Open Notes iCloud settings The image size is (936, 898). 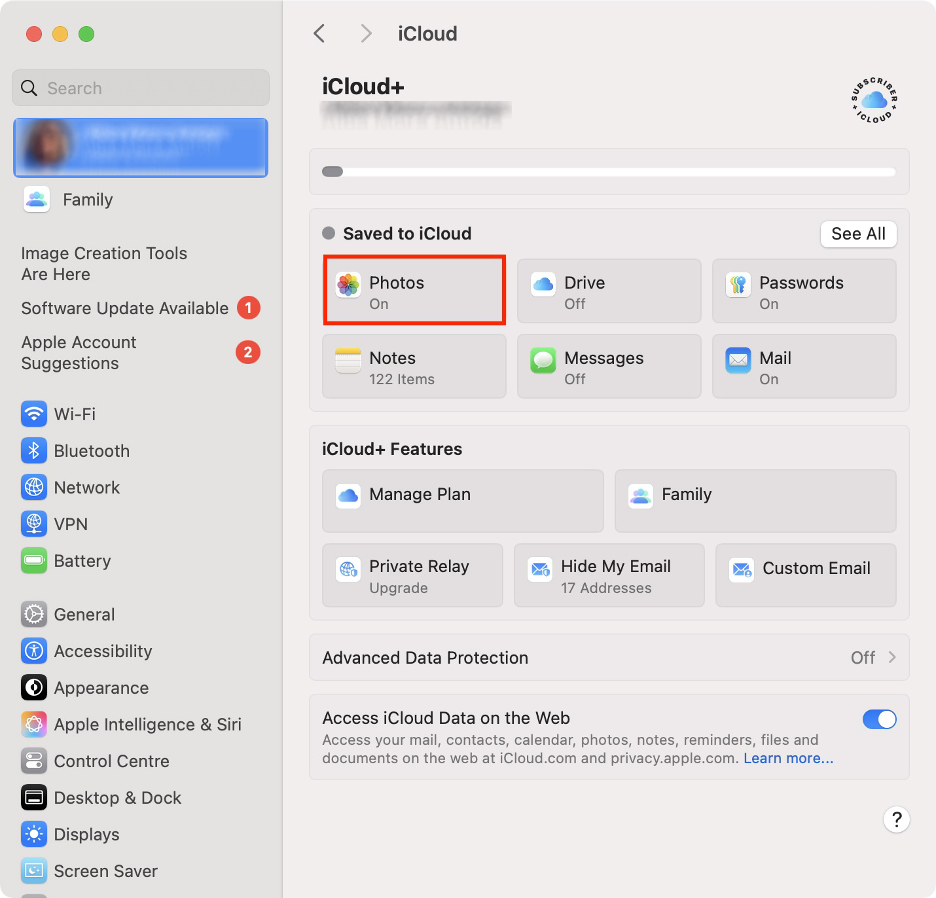click(413, 366)
